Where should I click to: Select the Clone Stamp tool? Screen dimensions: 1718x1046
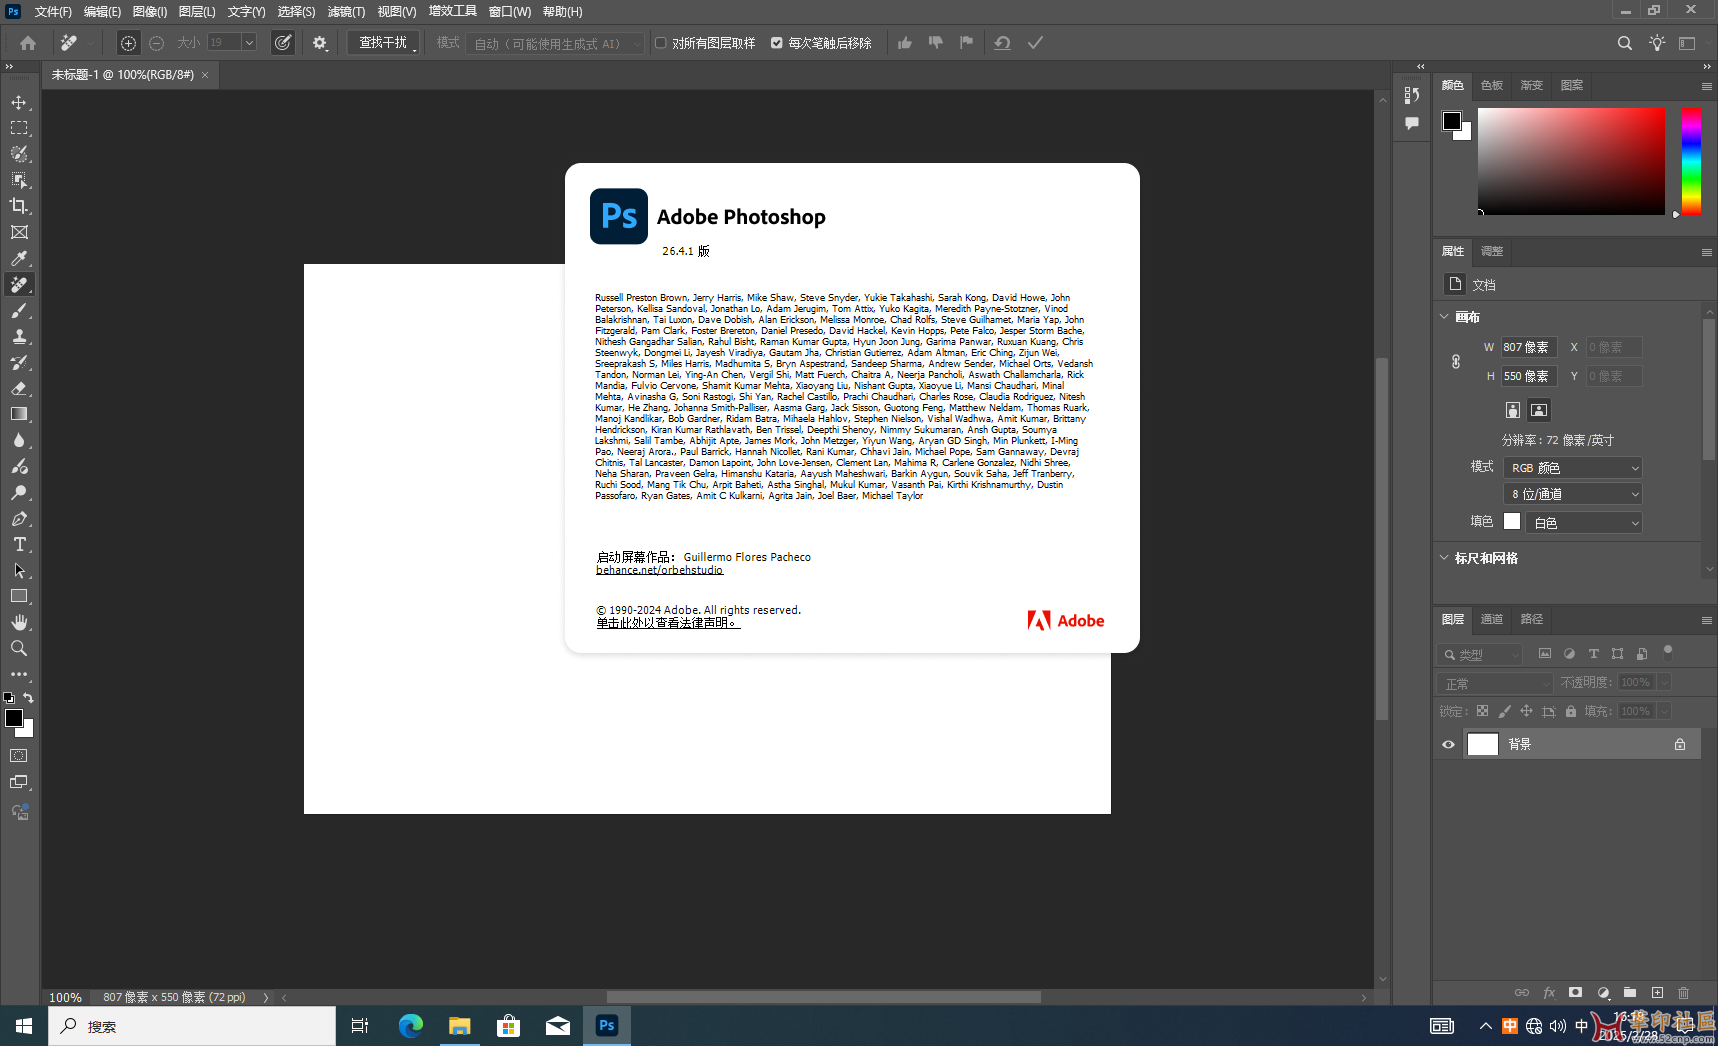pyautogui.click(x=19, y=336)
